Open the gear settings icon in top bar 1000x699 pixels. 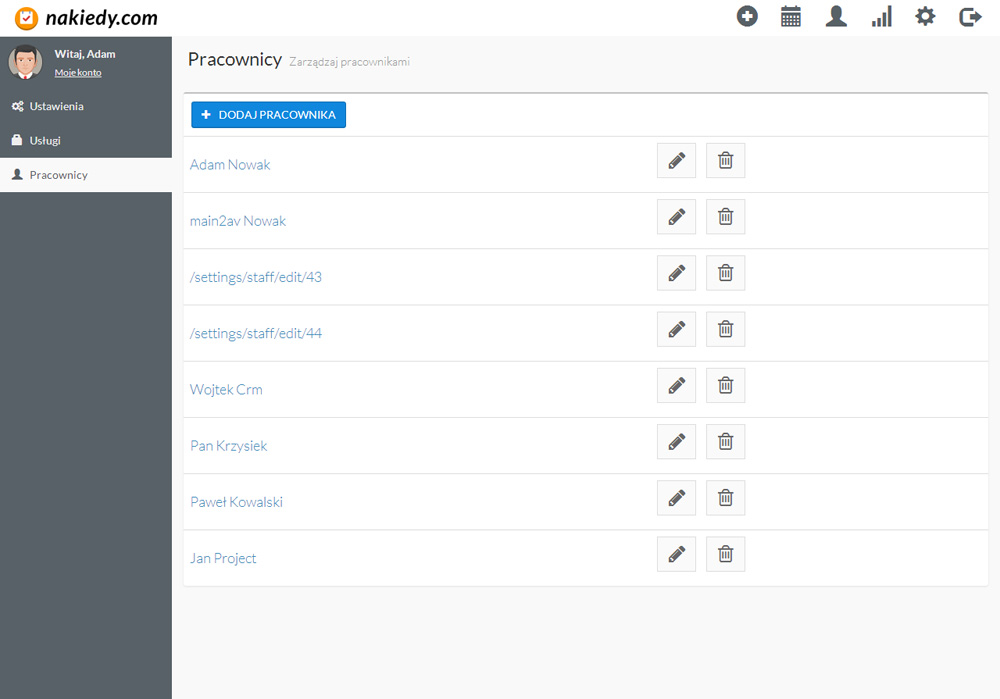coord(925,17)
